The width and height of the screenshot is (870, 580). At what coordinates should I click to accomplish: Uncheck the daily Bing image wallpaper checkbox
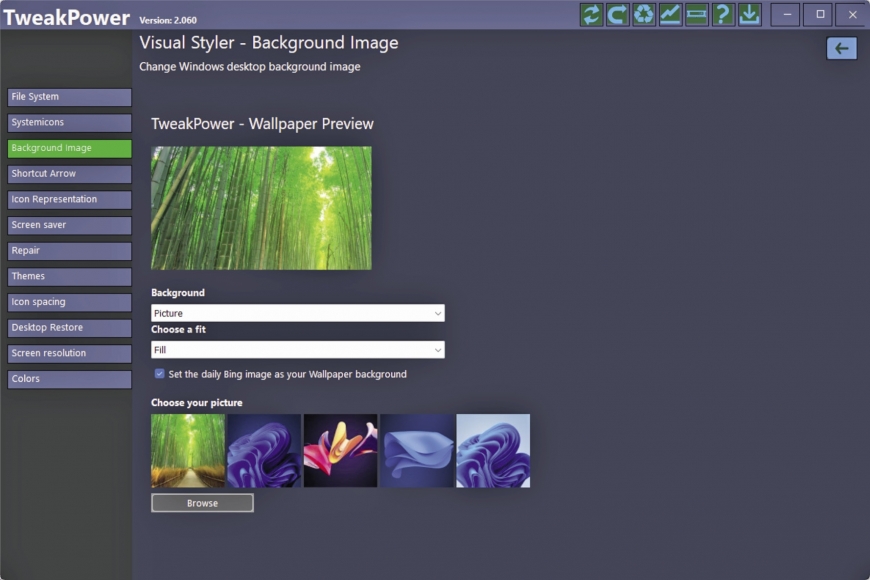coord(160,374)
